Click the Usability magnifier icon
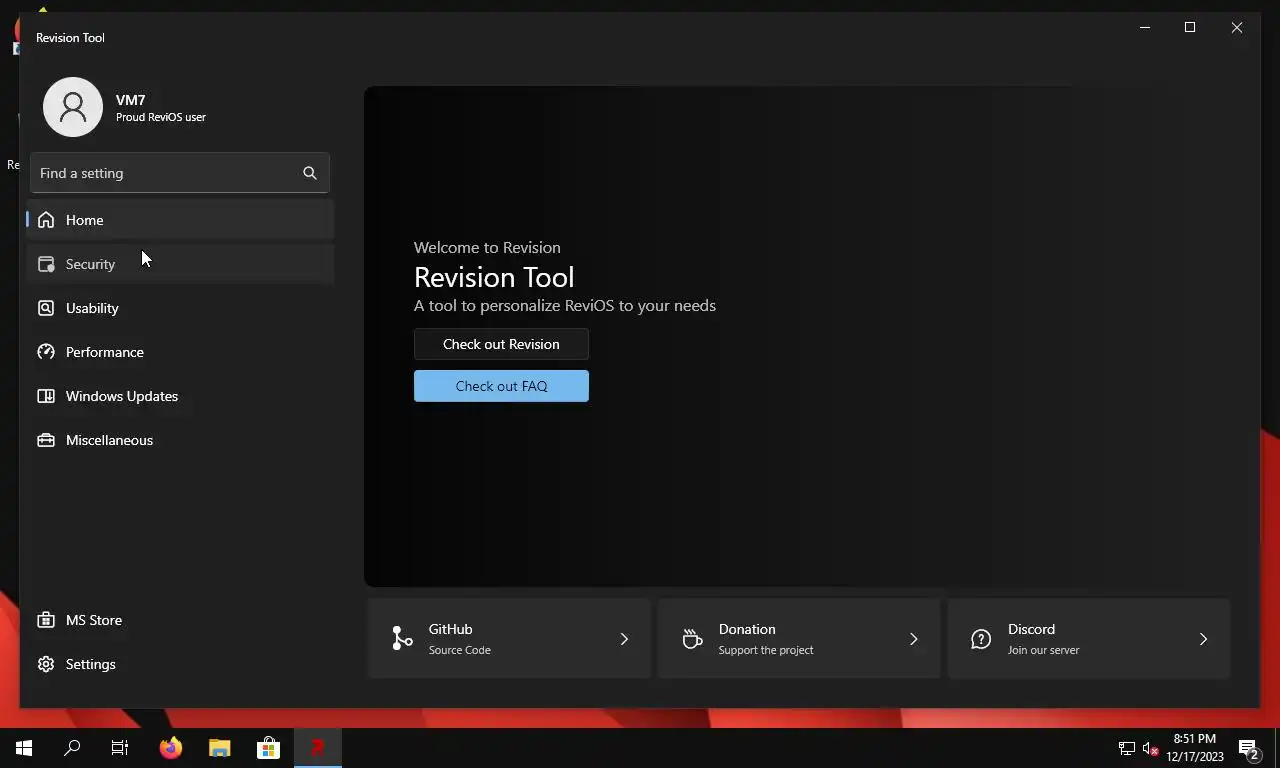This screenshot has width=1280, height=768. pyautogui.click(x=46, y=308)
